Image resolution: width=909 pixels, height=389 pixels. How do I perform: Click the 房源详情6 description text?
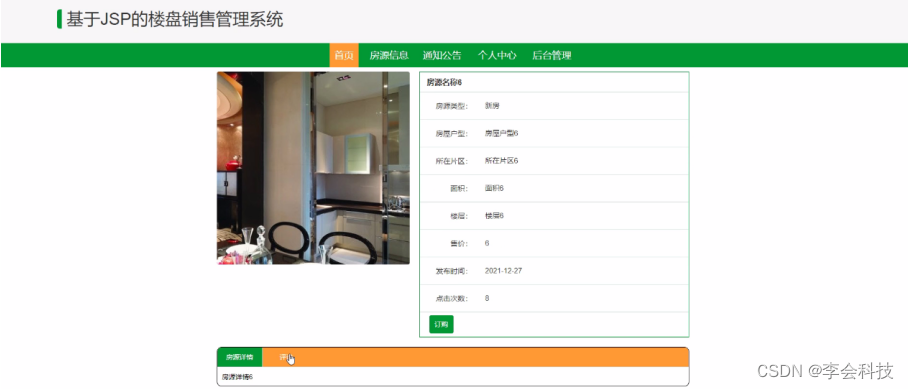[x=237, y=377]
